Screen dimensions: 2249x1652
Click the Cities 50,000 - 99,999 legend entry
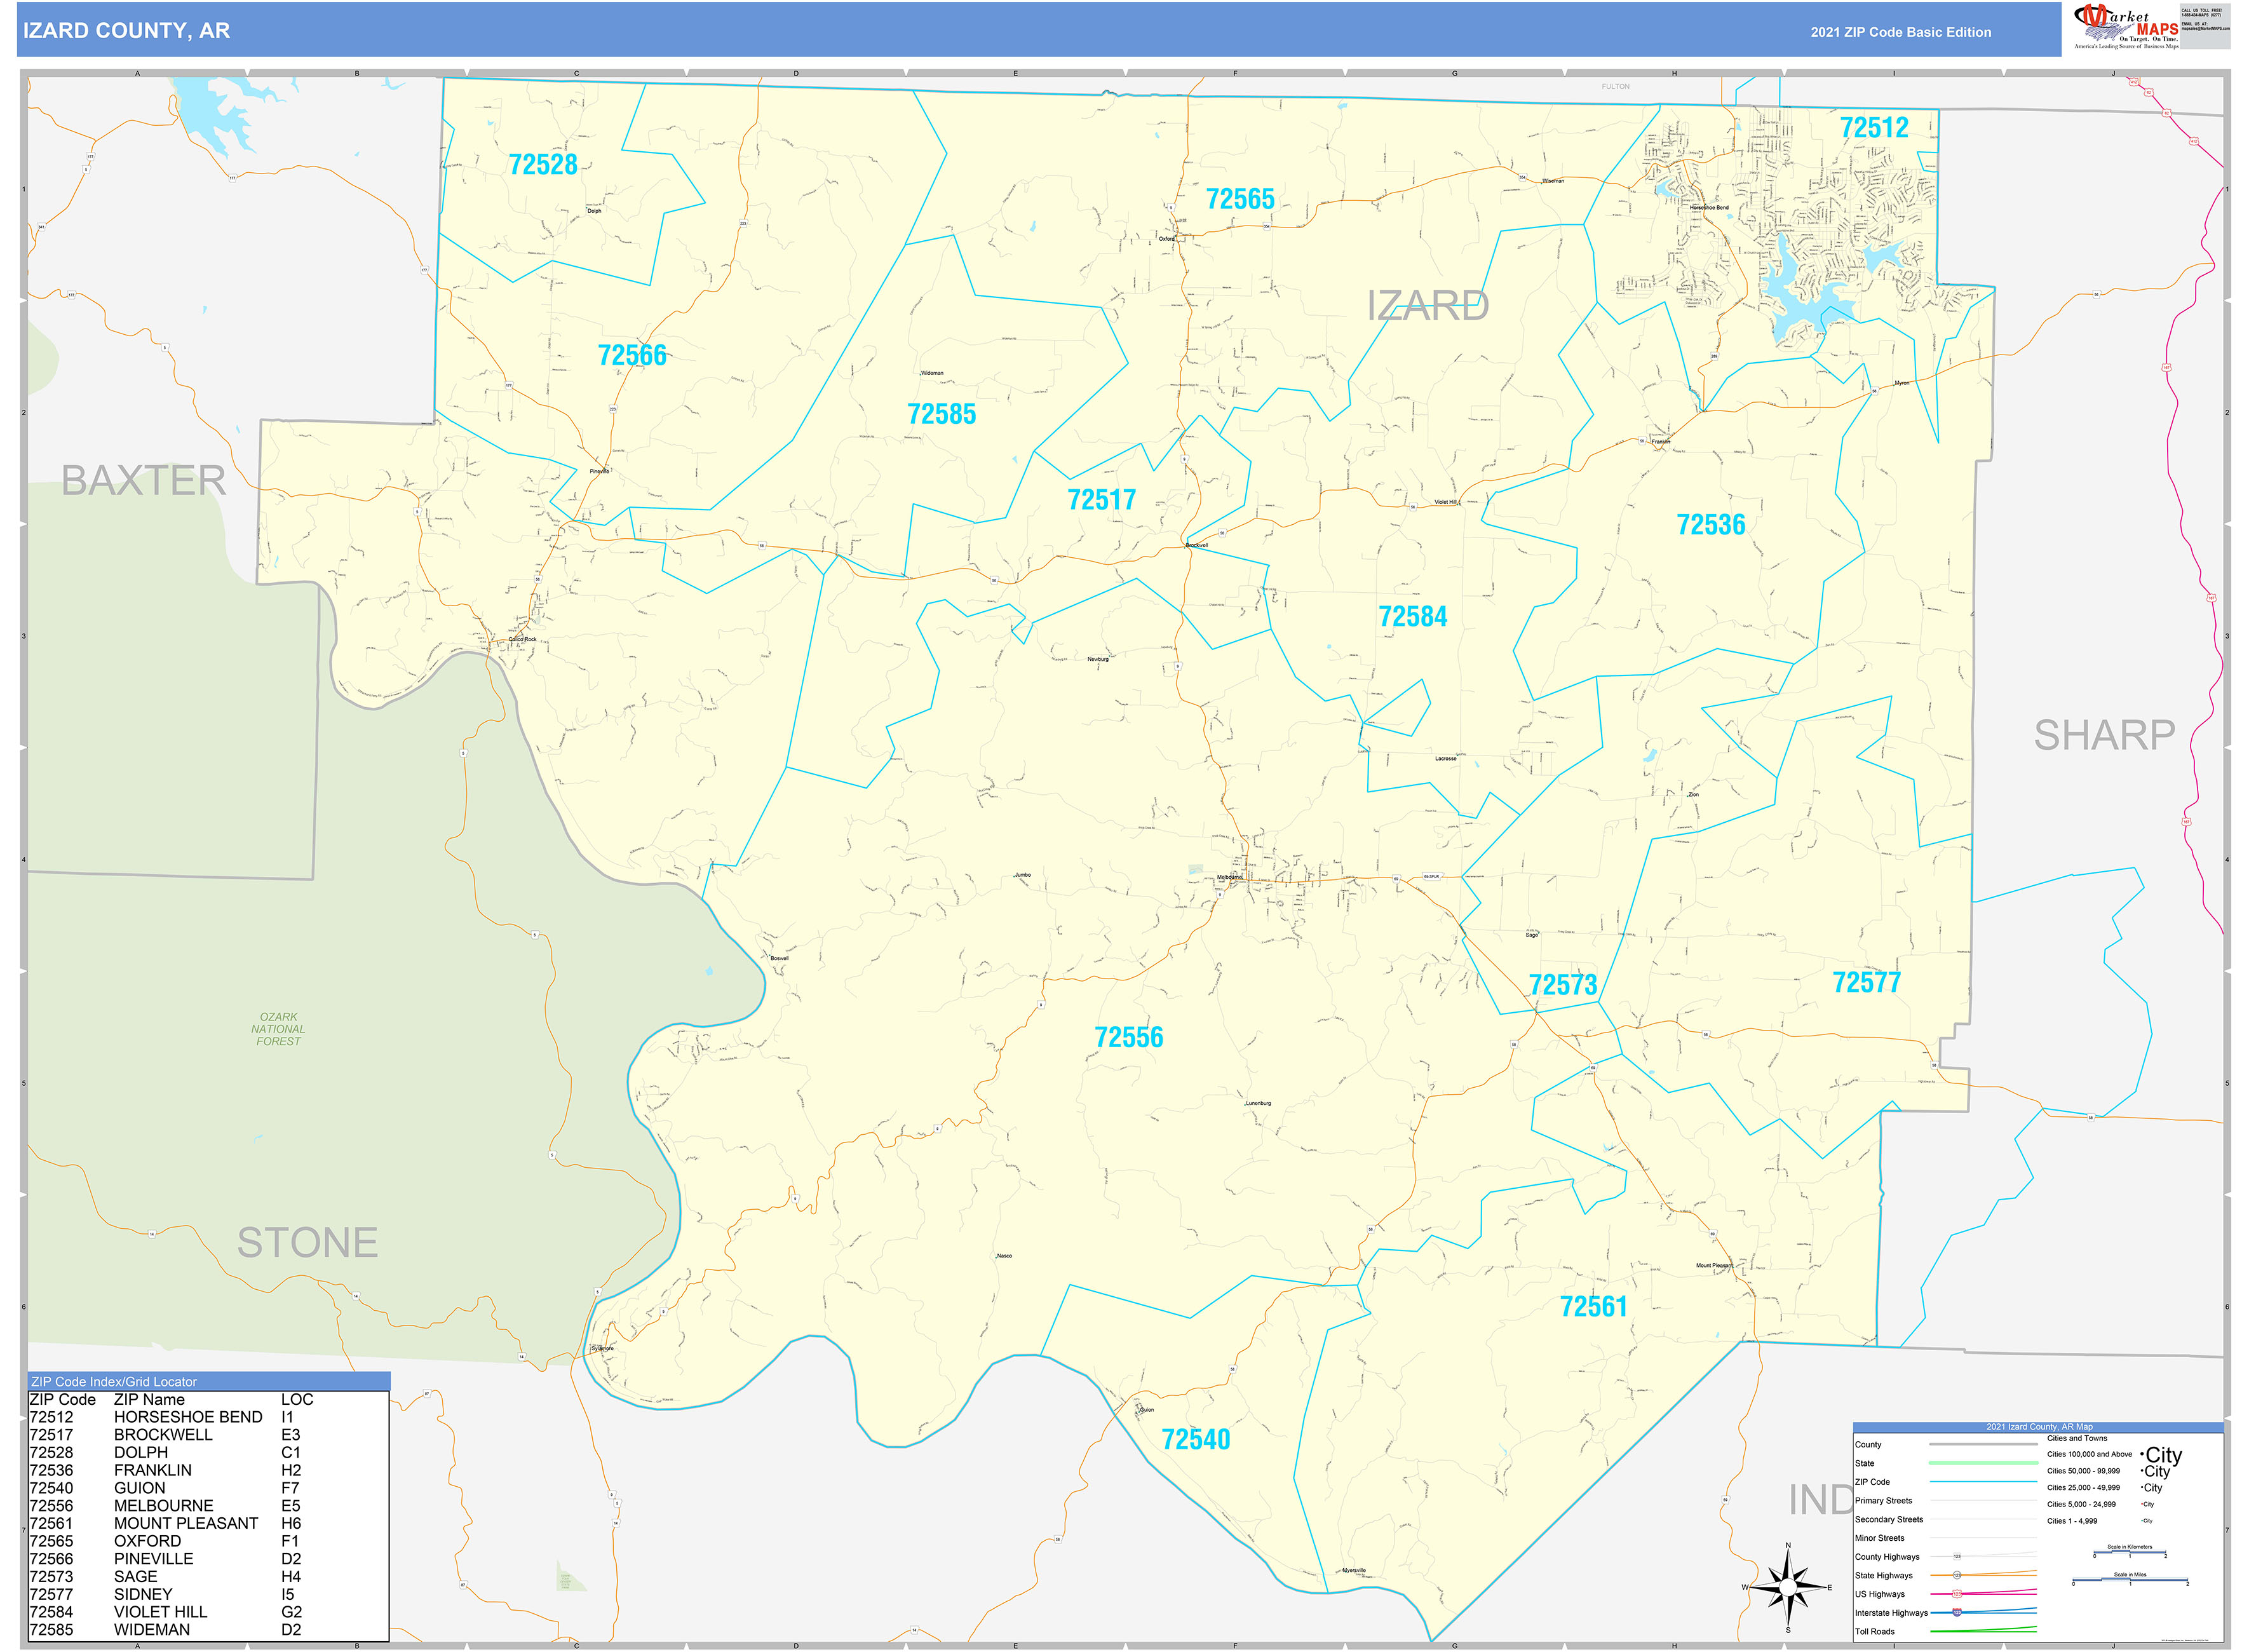point(2083,1471)
